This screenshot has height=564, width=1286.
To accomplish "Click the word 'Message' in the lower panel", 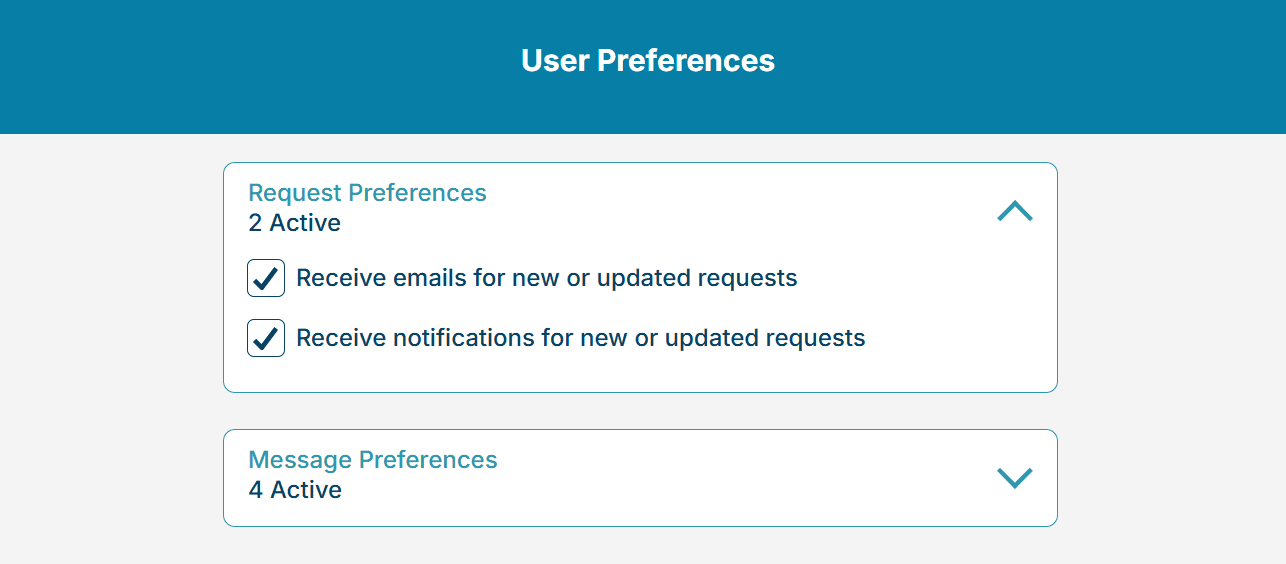I will (x=300, y=460).
